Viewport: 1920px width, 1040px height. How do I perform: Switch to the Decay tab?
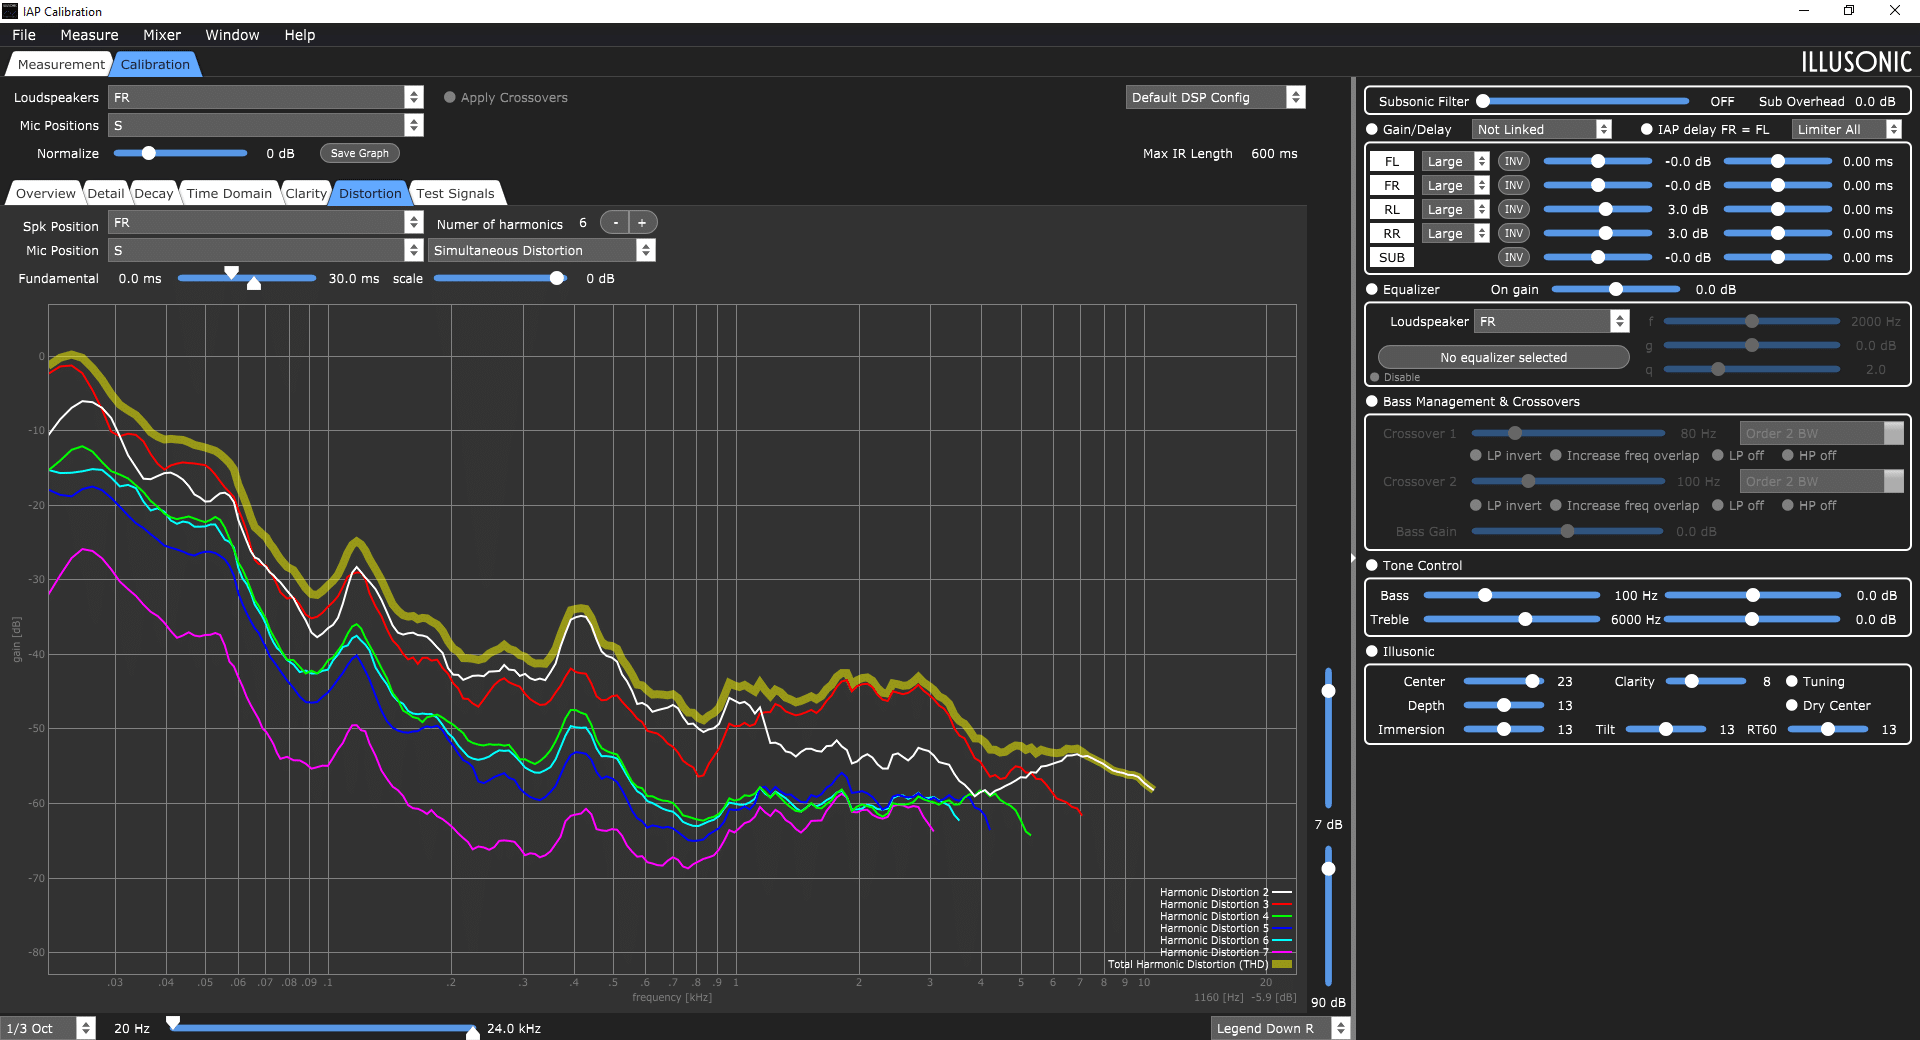[153, 193]
